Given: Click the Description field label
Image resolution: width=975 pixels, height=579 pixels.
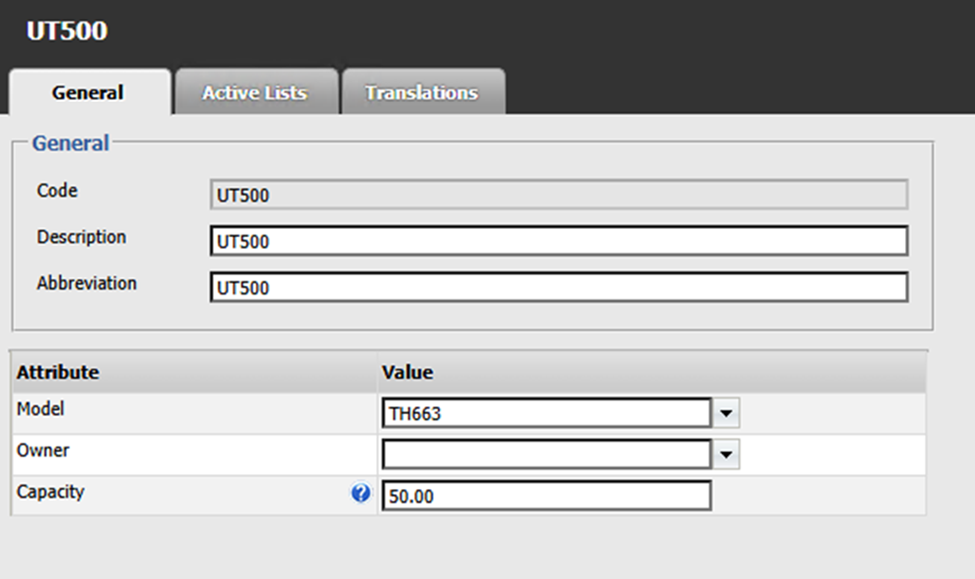Looking at the screenshot, I should coord(81,237).
